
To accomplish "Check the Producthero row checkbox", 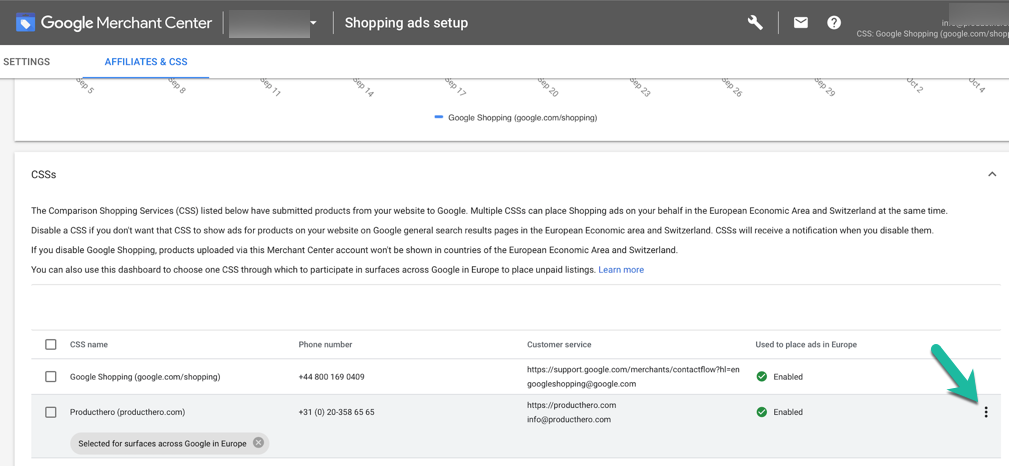I will [x=51, y=412].
